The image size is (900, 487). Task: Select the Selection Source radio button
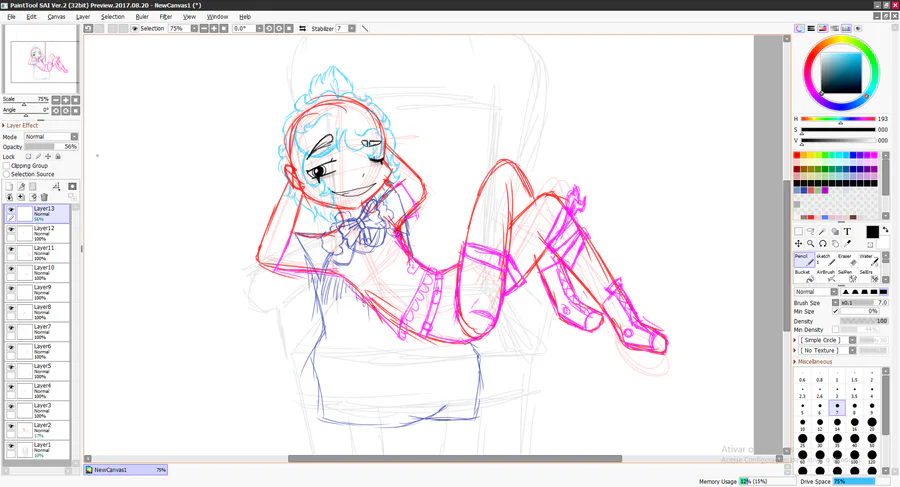tap(6, 174)
